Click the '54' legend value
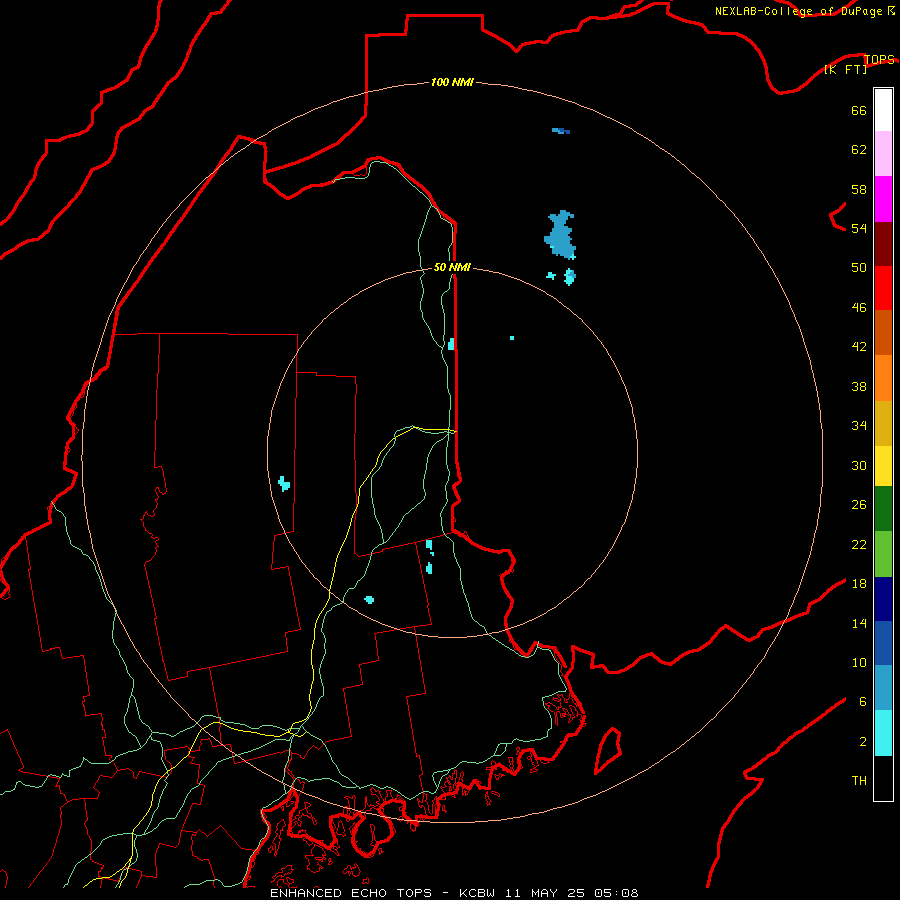 (859, 228)
